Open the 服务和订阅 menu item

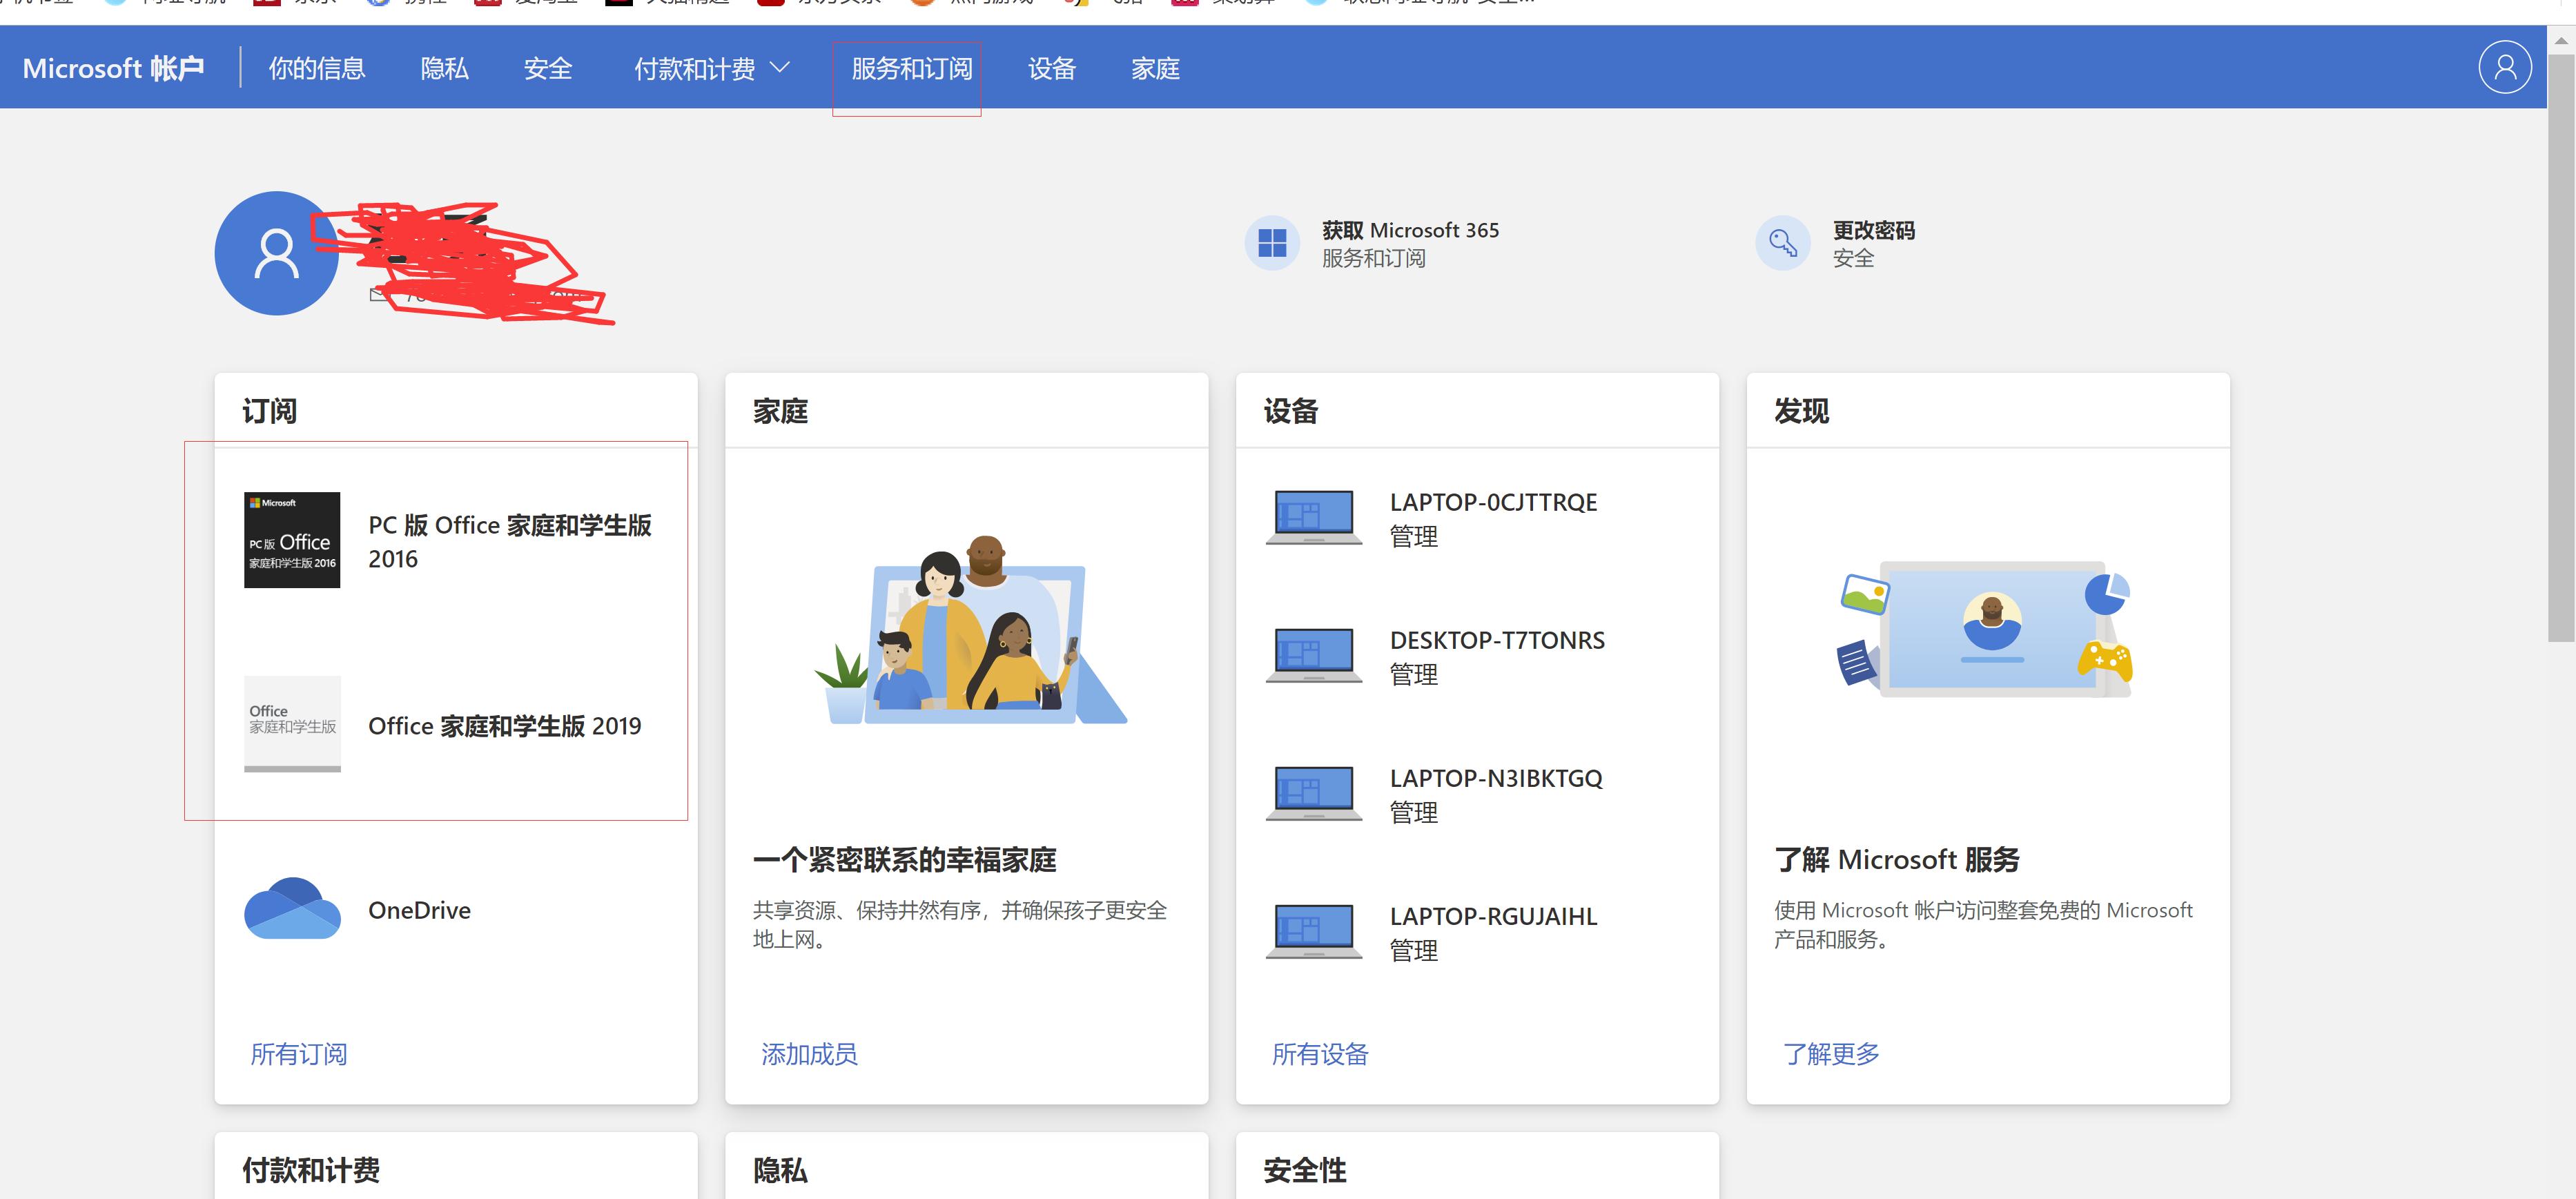click(906, 70)
